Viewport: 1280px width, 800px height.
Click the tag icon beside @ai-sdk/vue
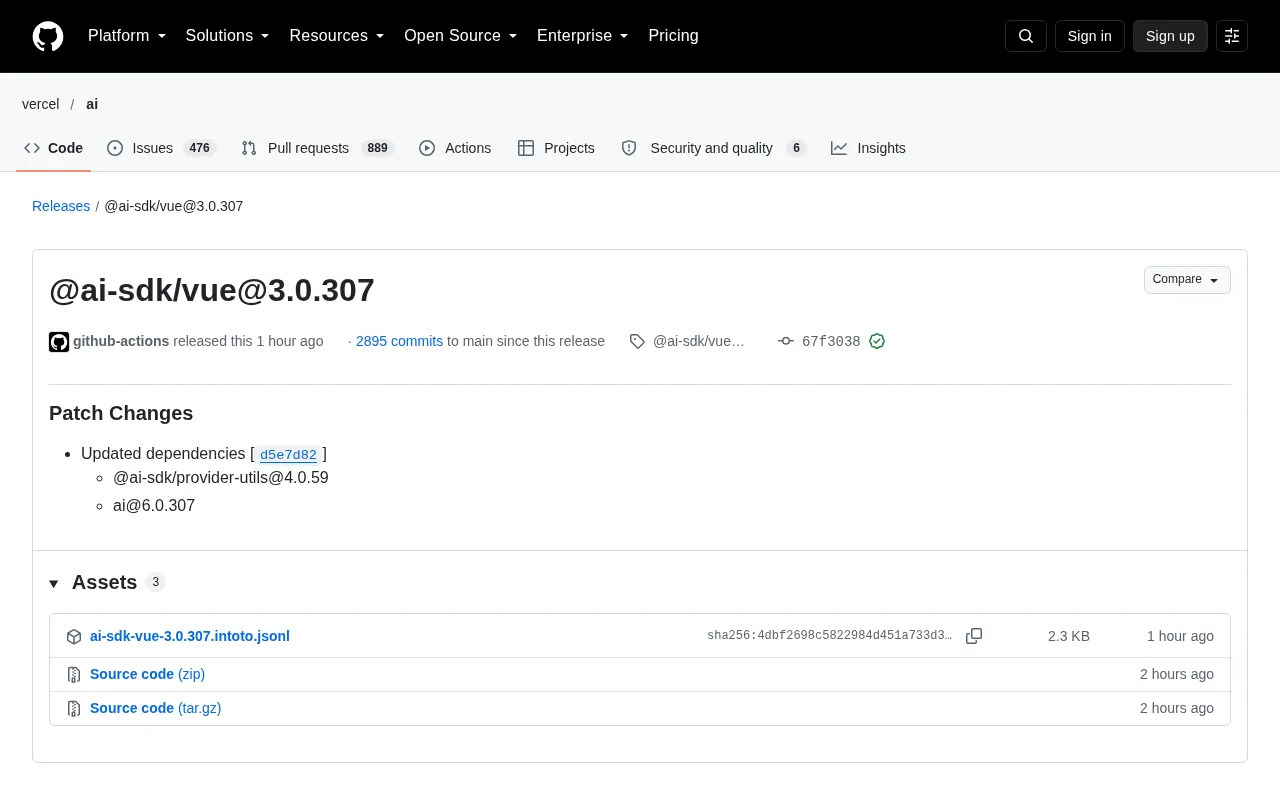pos(637,341)
